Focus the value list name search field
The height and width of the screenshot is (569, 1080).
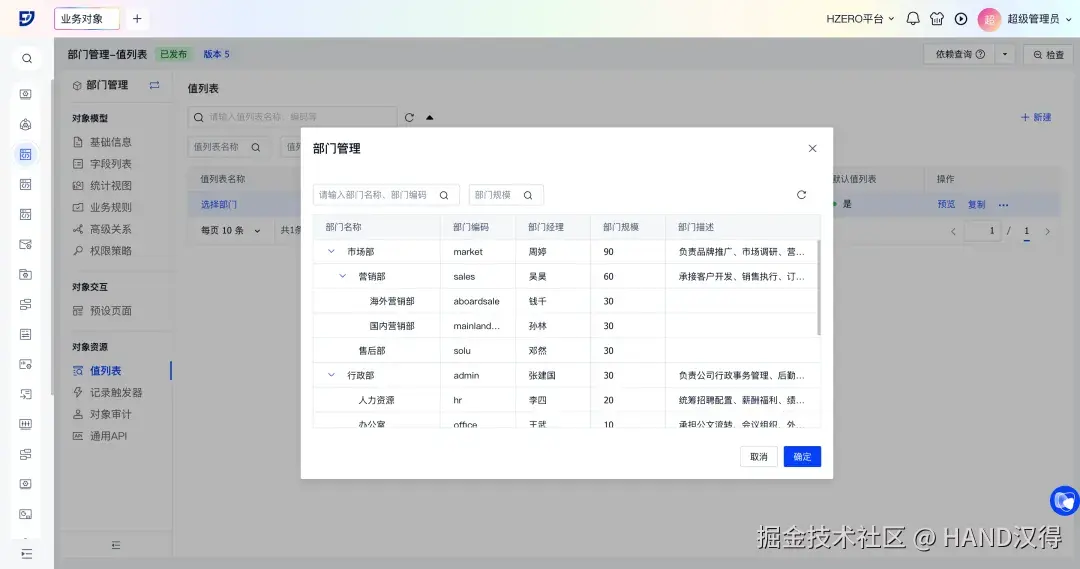[292, 117]
